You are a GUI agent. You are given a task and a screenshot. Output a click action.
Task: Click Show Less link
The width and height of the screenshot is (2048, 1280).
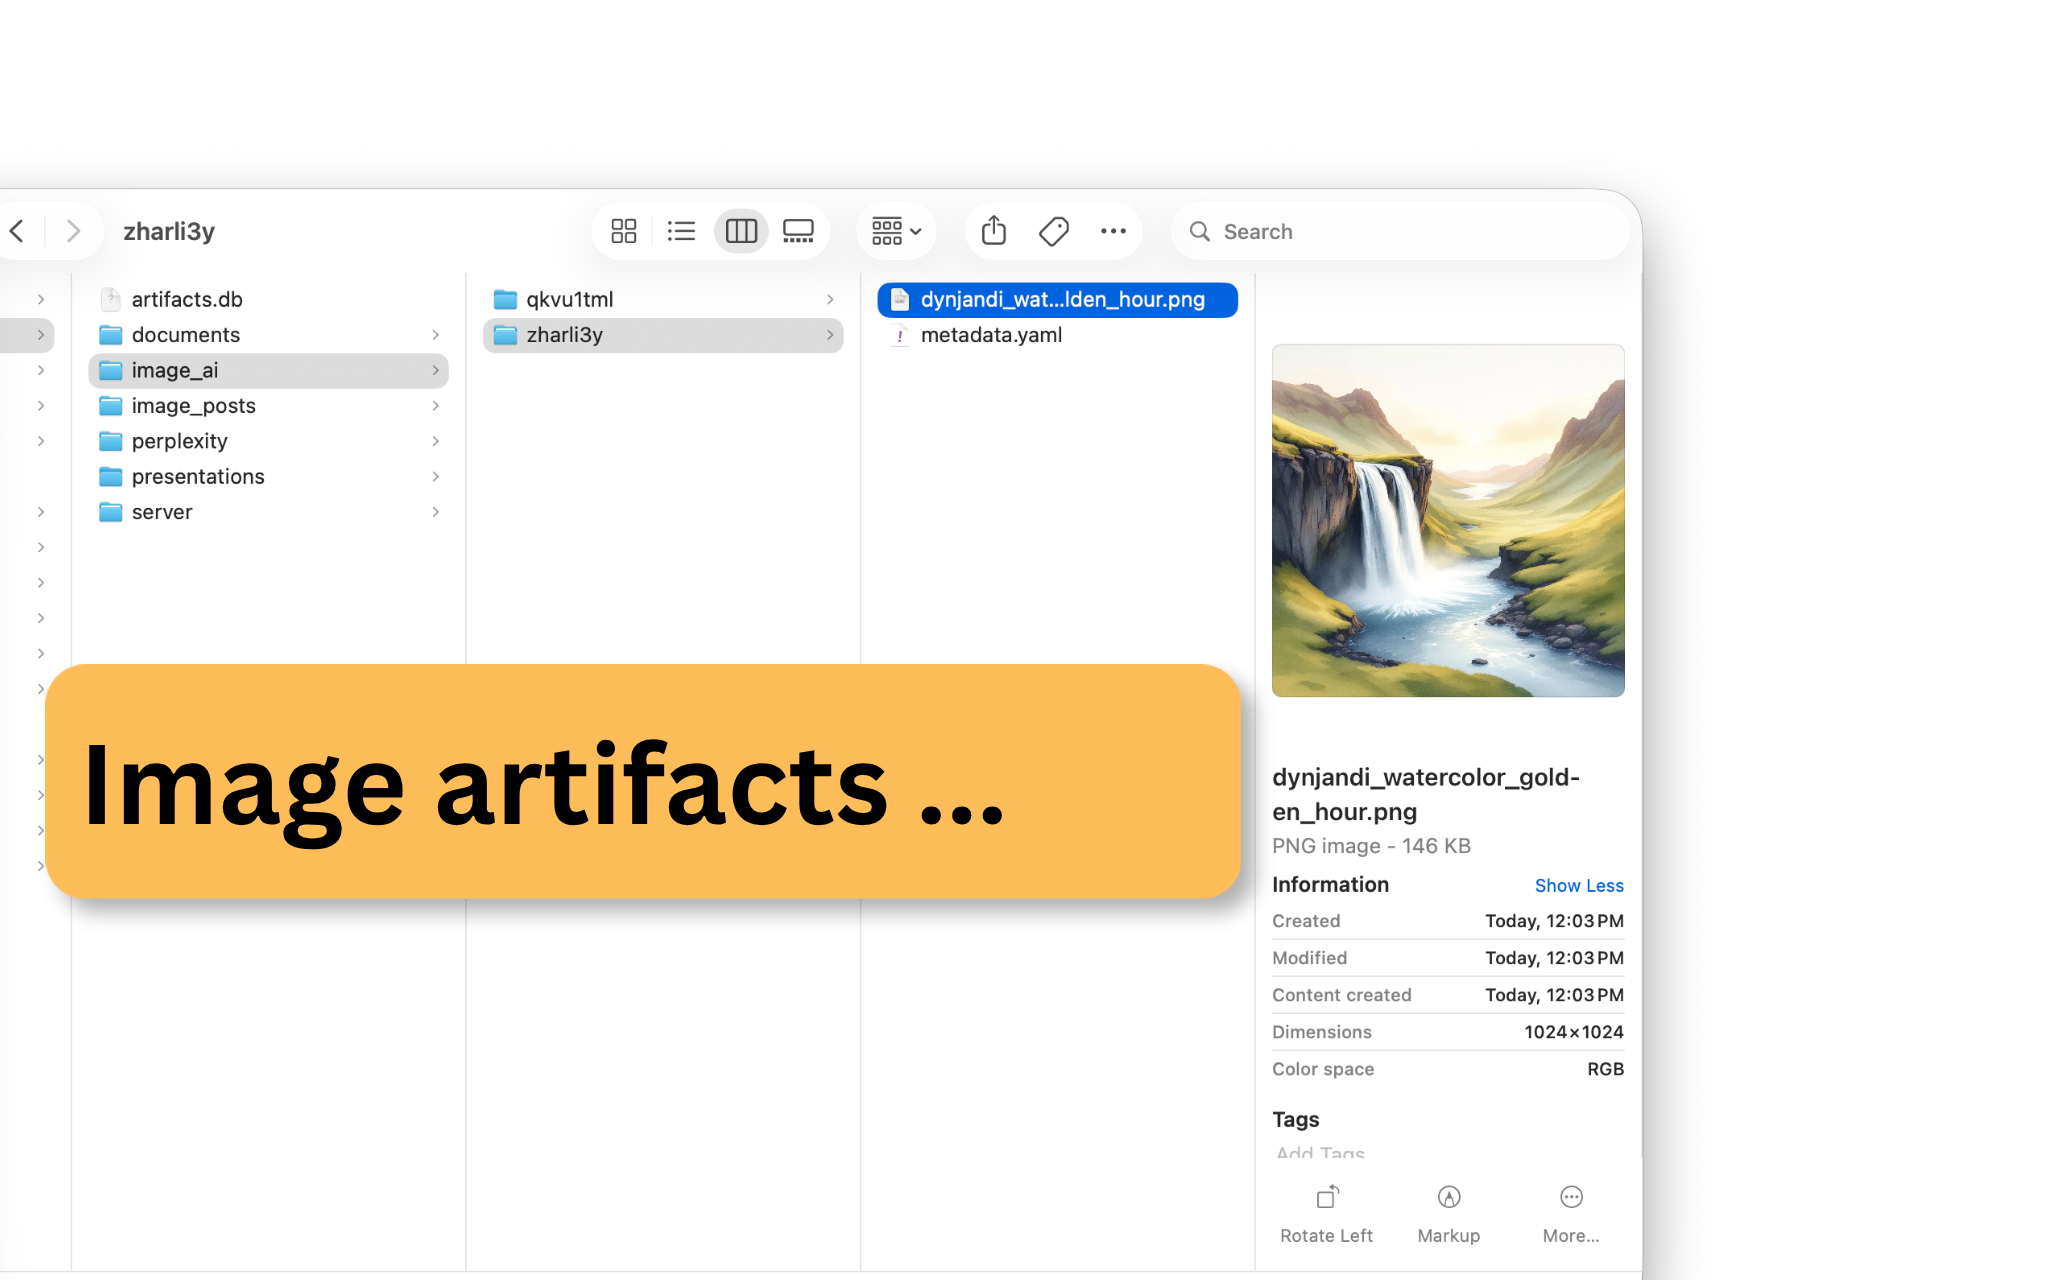click(x=1579, y=886)
